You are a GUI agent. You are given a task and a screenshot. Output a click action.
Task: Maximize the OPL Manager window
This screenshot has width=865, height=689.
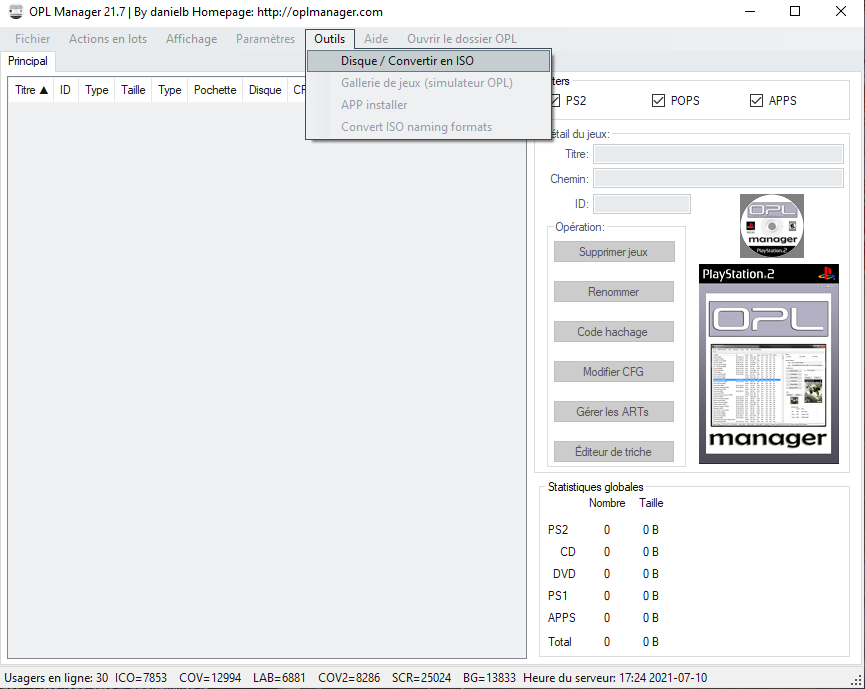(x=795, y=12)
